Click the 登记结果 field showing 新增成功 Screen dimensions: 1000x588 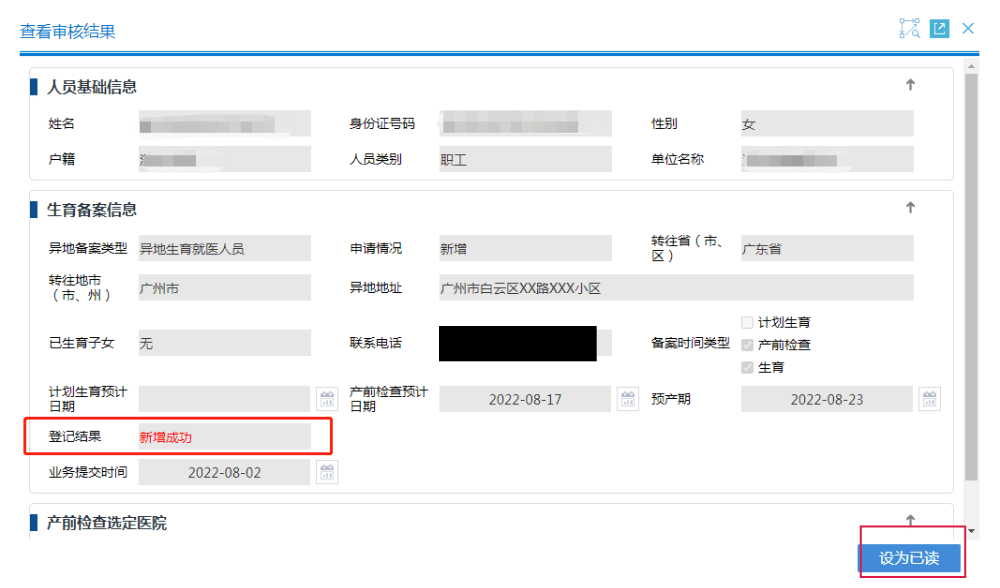(x=224, y=437)
